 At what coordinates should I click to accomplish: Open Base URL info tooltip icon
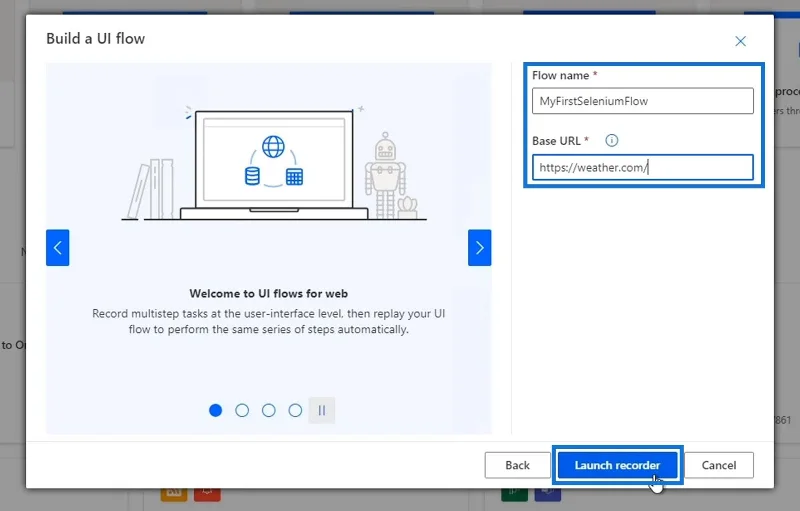point(611,140)
